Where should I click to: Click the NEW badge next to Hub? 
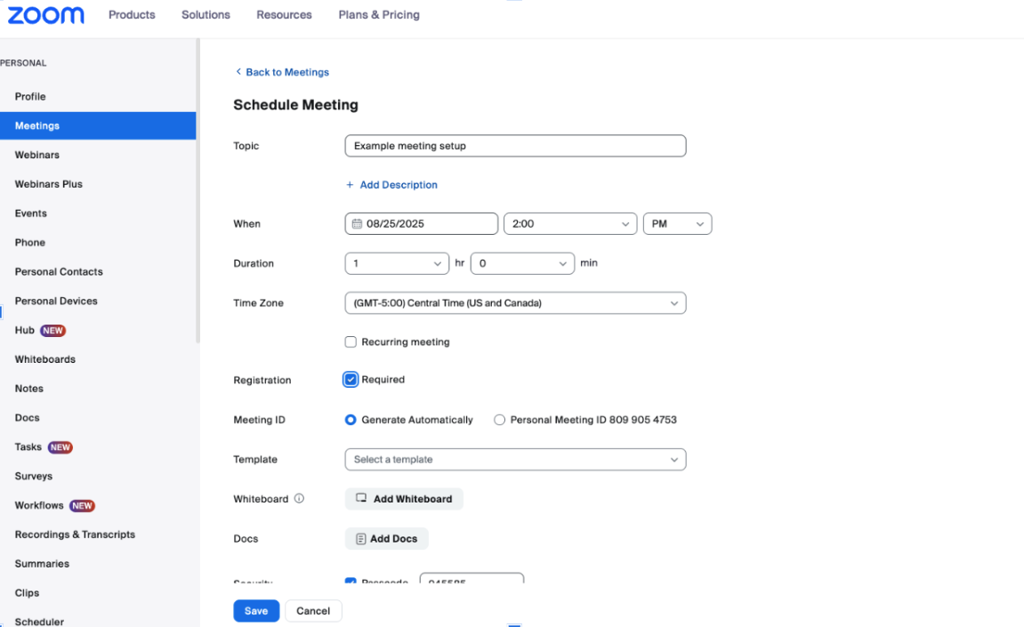53,331
